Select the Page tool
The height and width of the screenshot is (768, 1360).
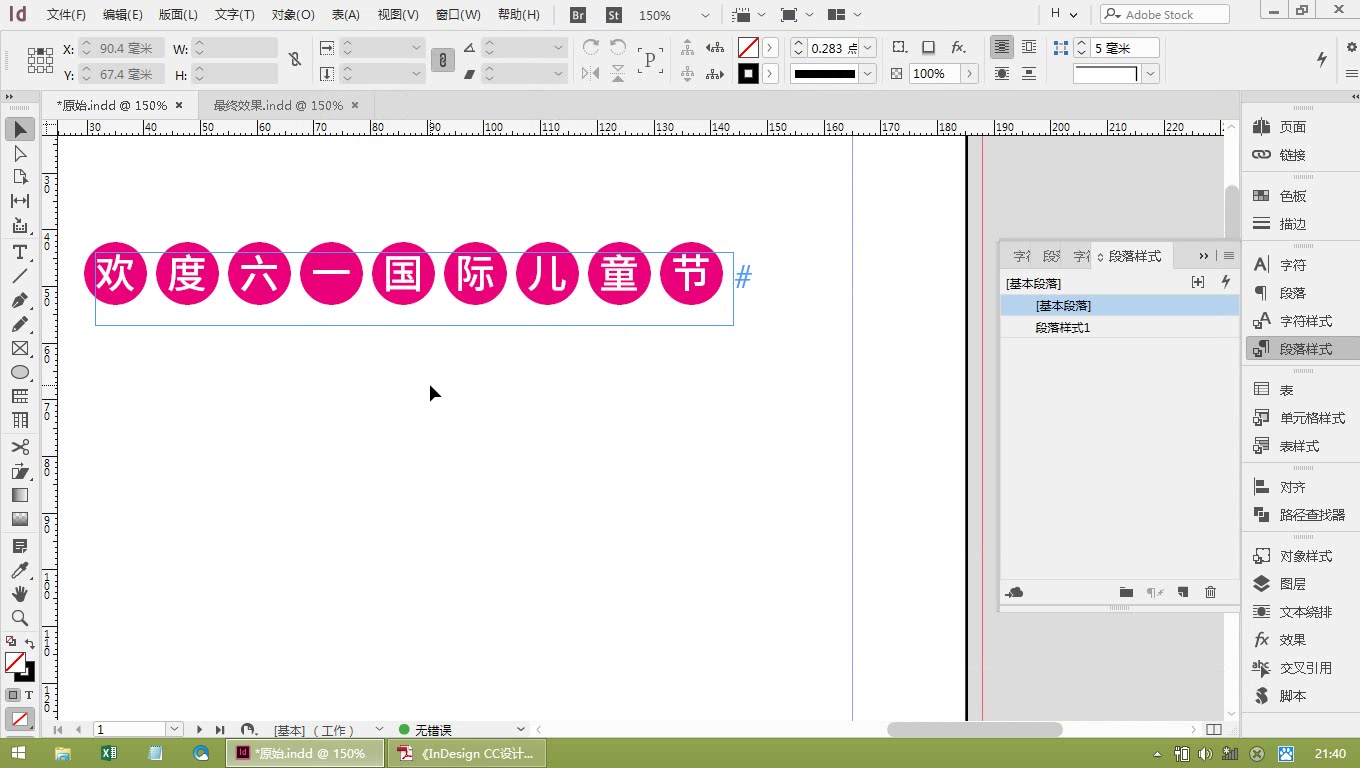20,177
